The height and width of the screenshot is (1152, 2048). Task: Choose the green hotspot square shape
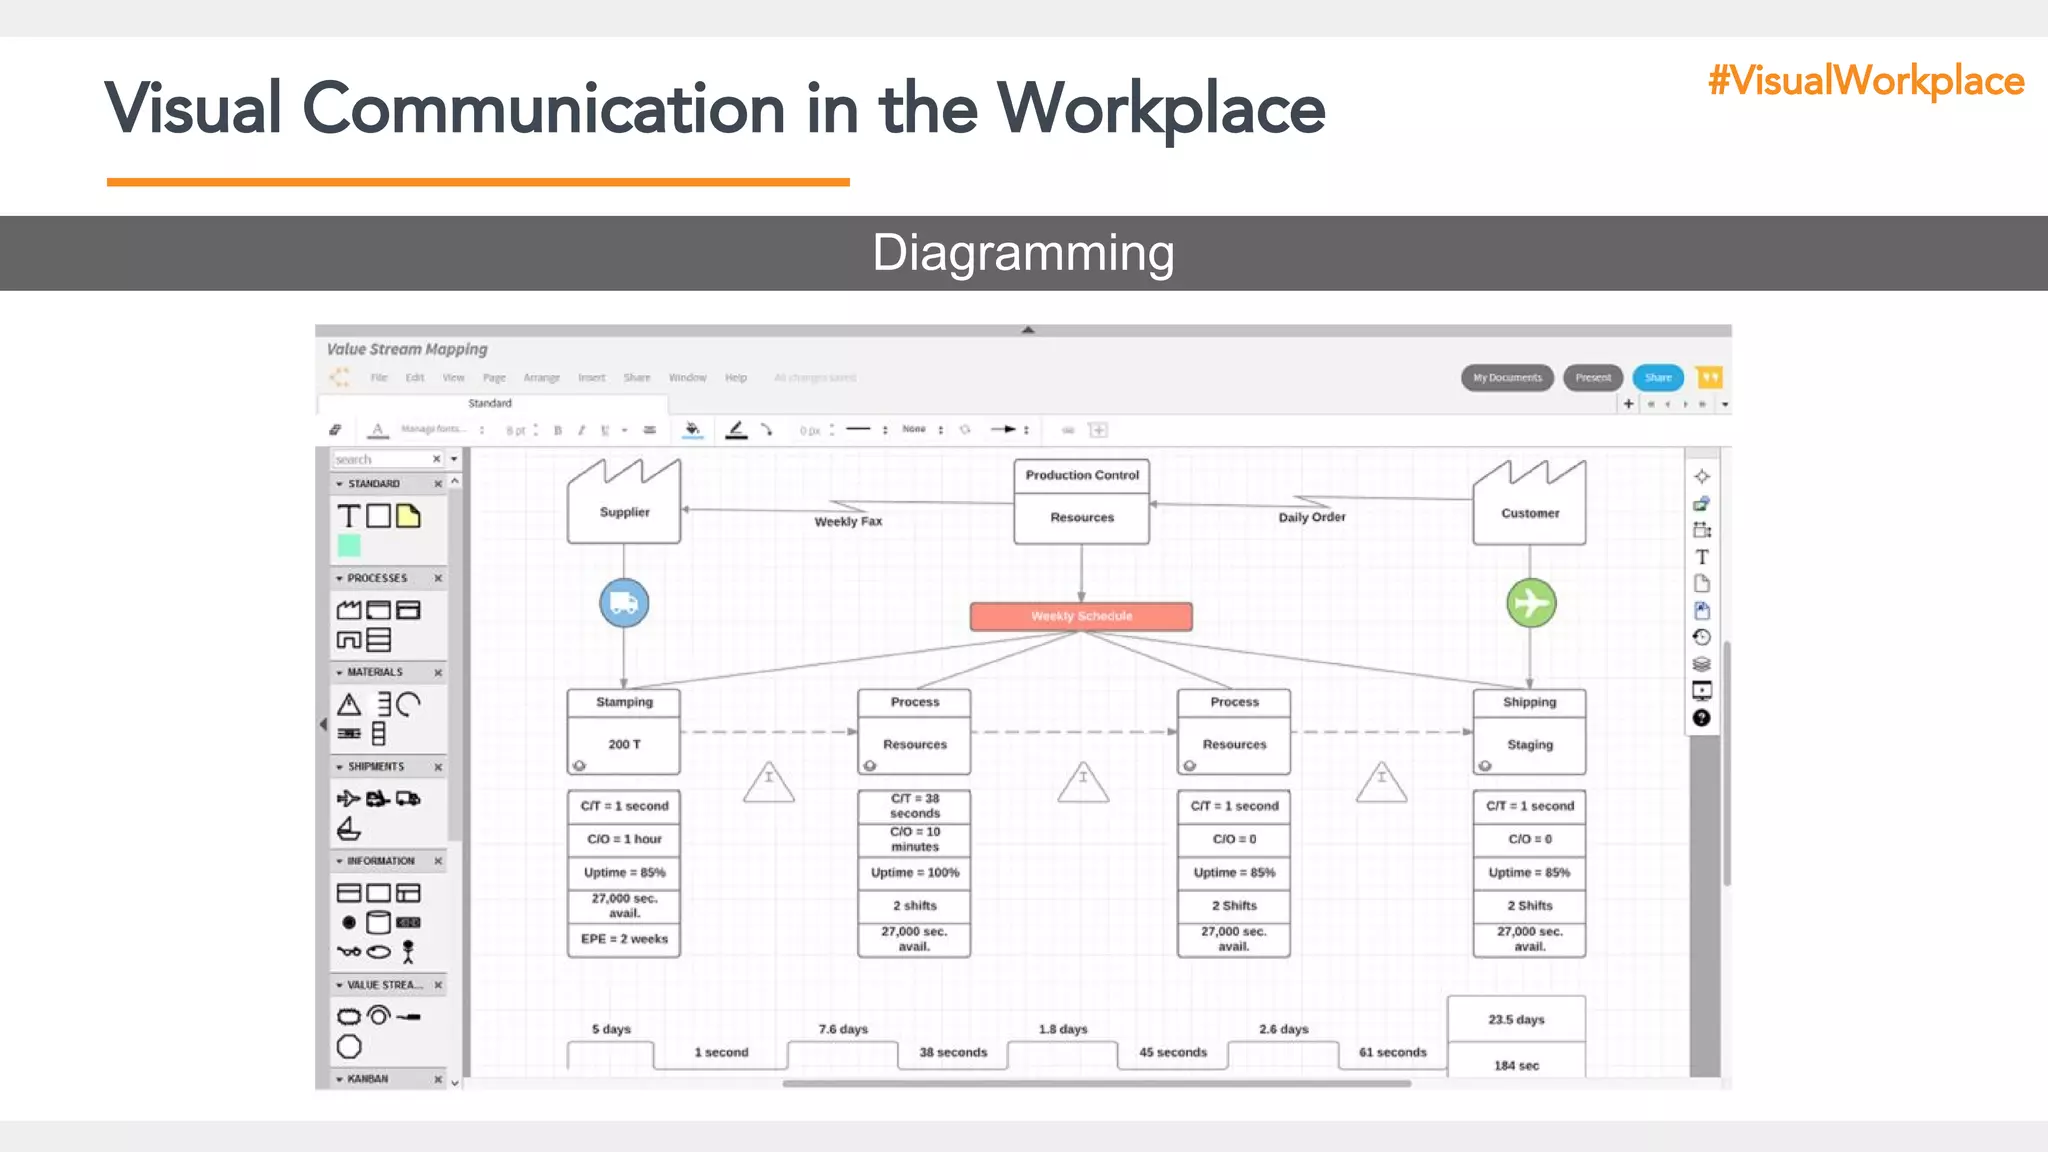coord(348,545)
